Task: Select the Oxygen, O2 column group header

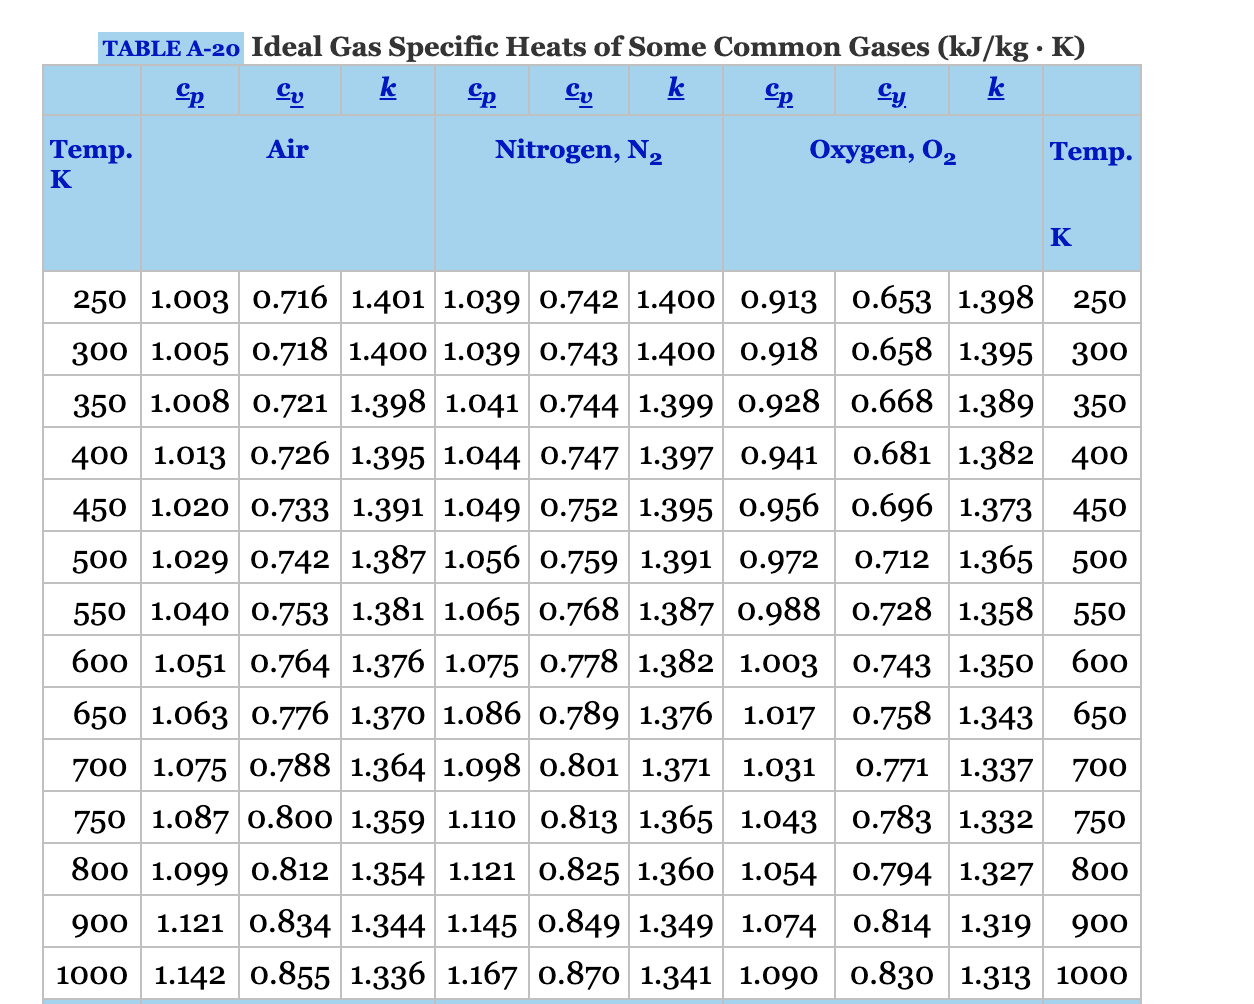Action: click(x=882, y=152)
